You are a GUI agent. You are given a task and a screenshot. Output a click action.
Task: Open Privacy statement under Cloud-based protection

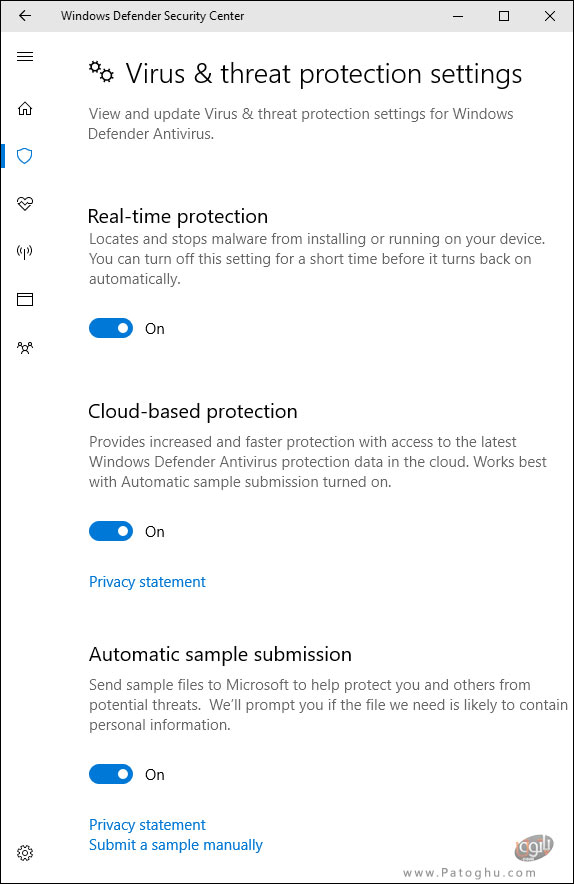click(x=147, y=582)
